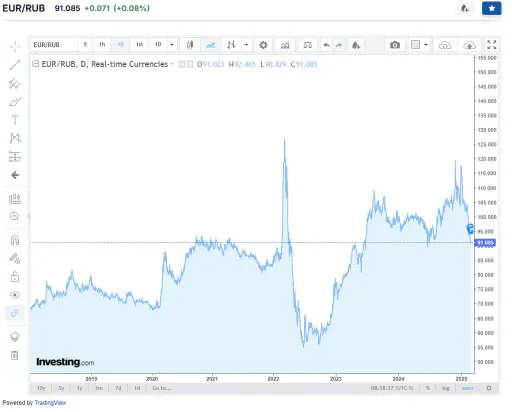
Task: Click the EUR/RUB symbol search field
Action: pyautogui.click(x=54, y=45)
